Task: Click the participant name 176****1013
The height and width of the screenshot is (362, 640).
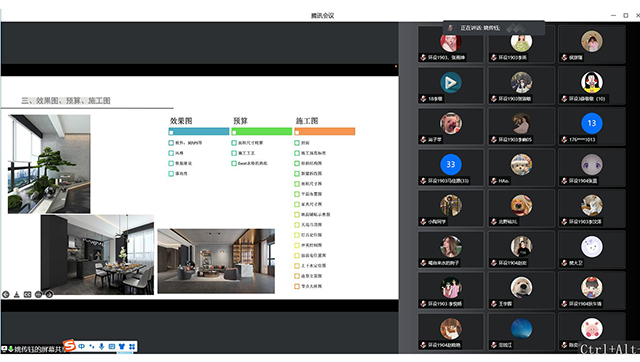Action: pos(582,140)
